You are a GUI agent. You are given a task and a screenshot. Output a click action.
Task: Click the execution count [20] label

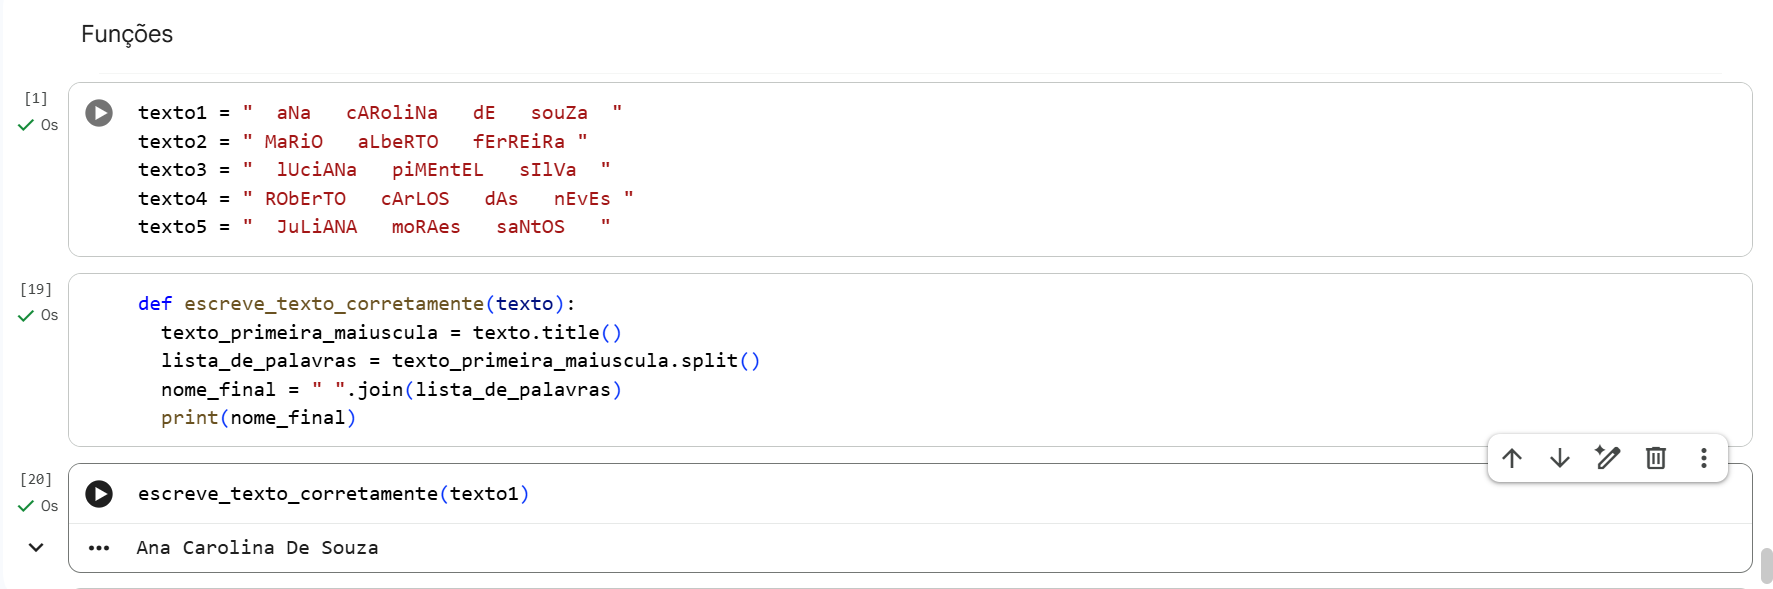(x=36, y=479)
